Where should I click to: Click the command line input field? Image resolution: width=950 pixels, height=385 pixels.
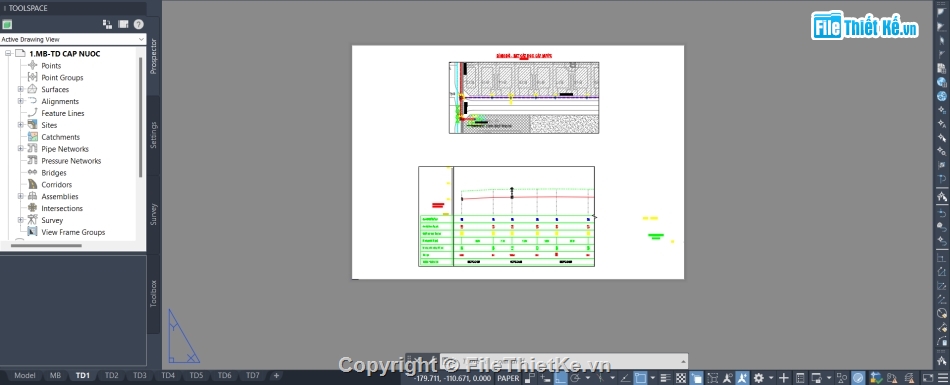[563, 361]
